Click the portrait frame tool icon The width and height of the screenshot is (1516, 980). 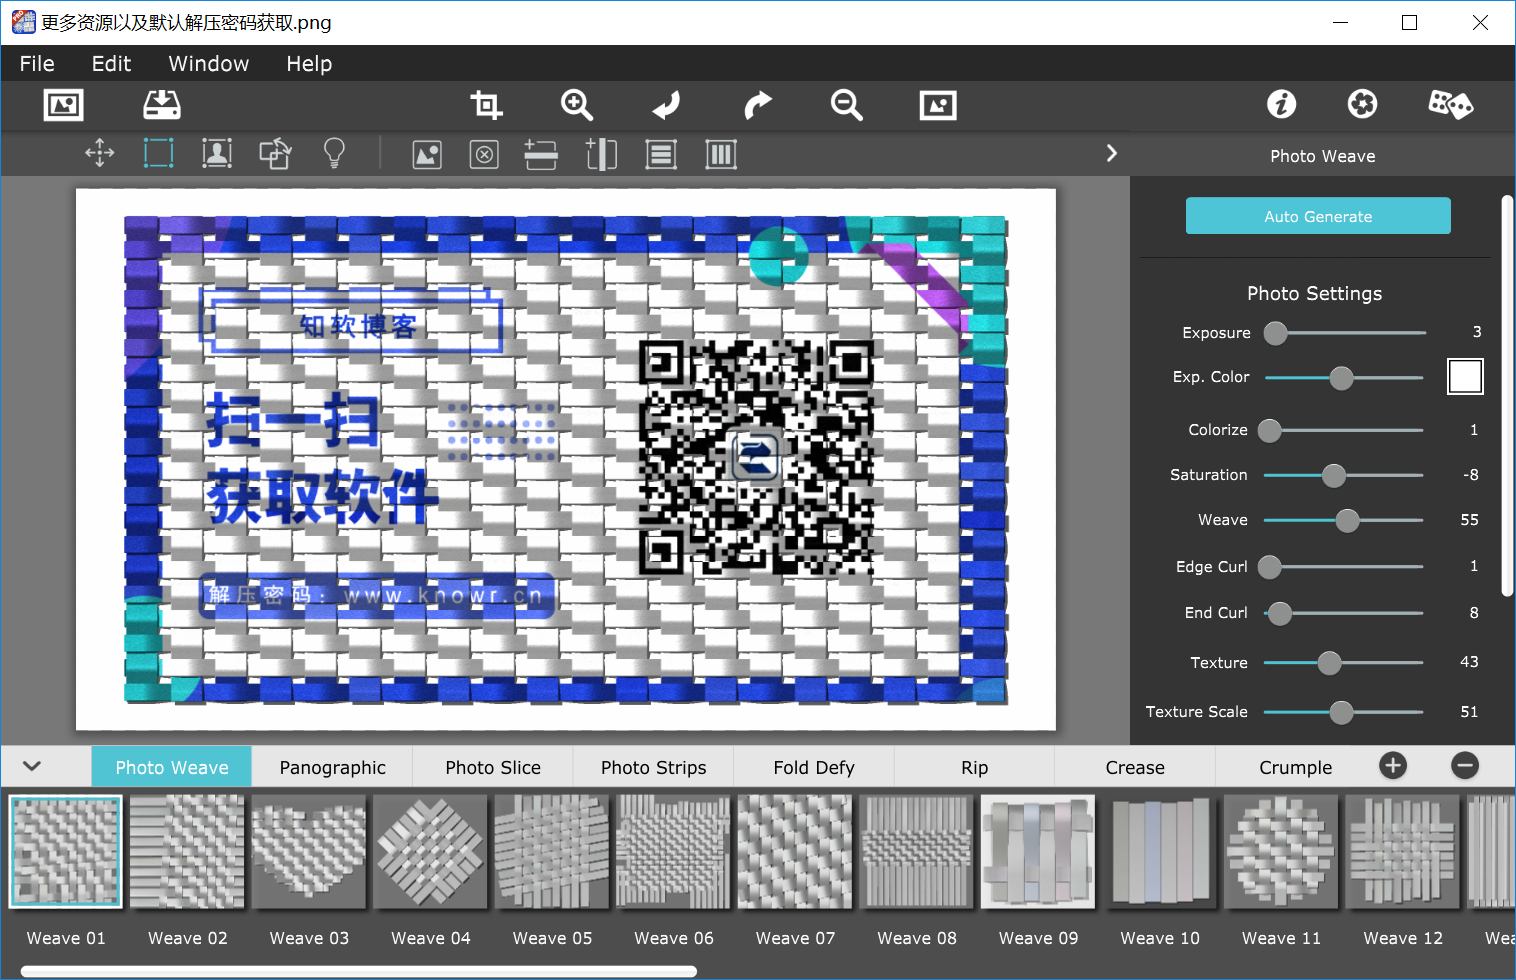coord(217,154)
